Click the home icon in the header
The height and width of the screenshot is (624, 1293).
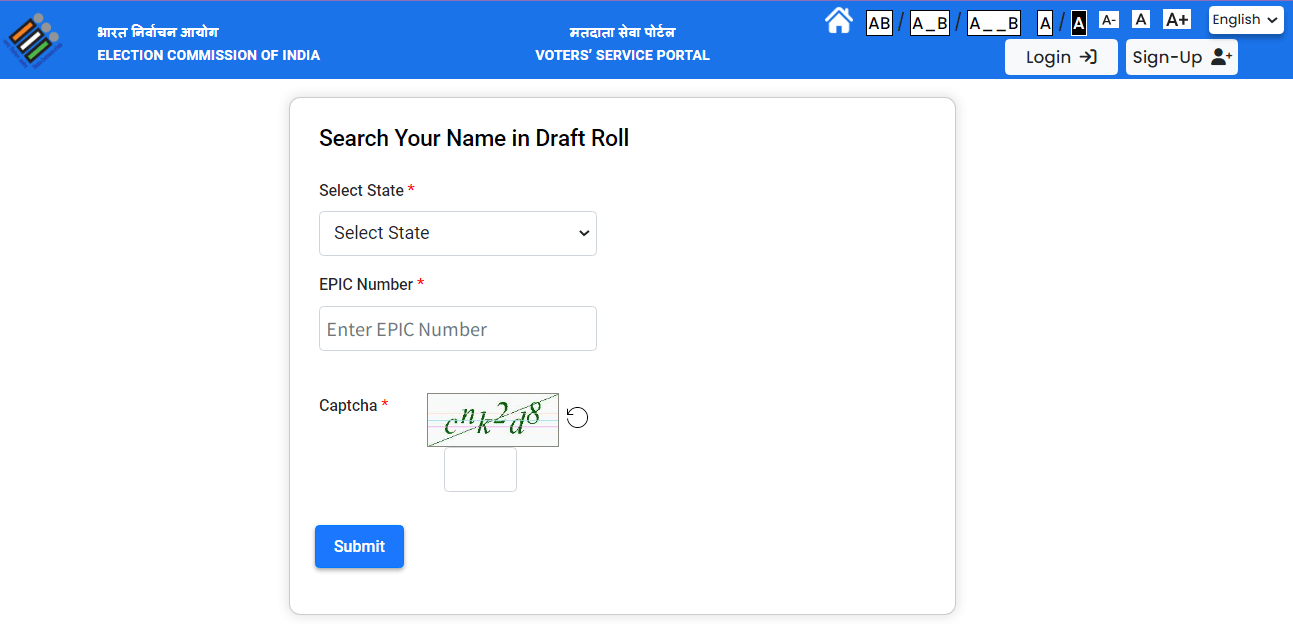coord(838,20)
